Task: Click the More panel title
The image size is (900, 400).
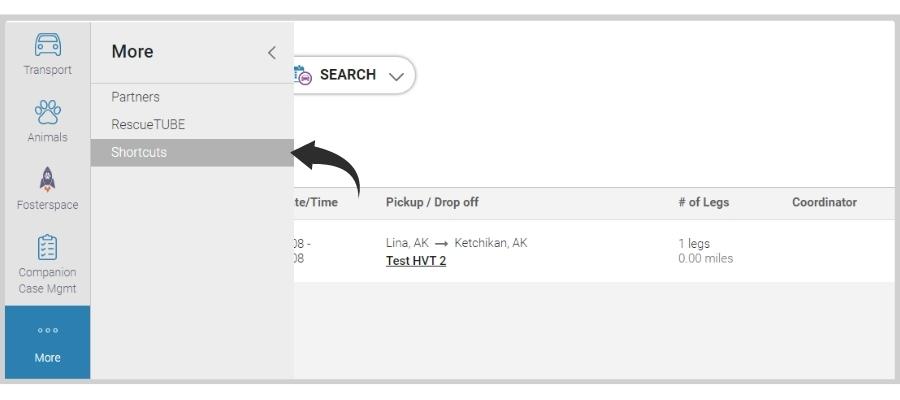Action: tap(132, 52)
